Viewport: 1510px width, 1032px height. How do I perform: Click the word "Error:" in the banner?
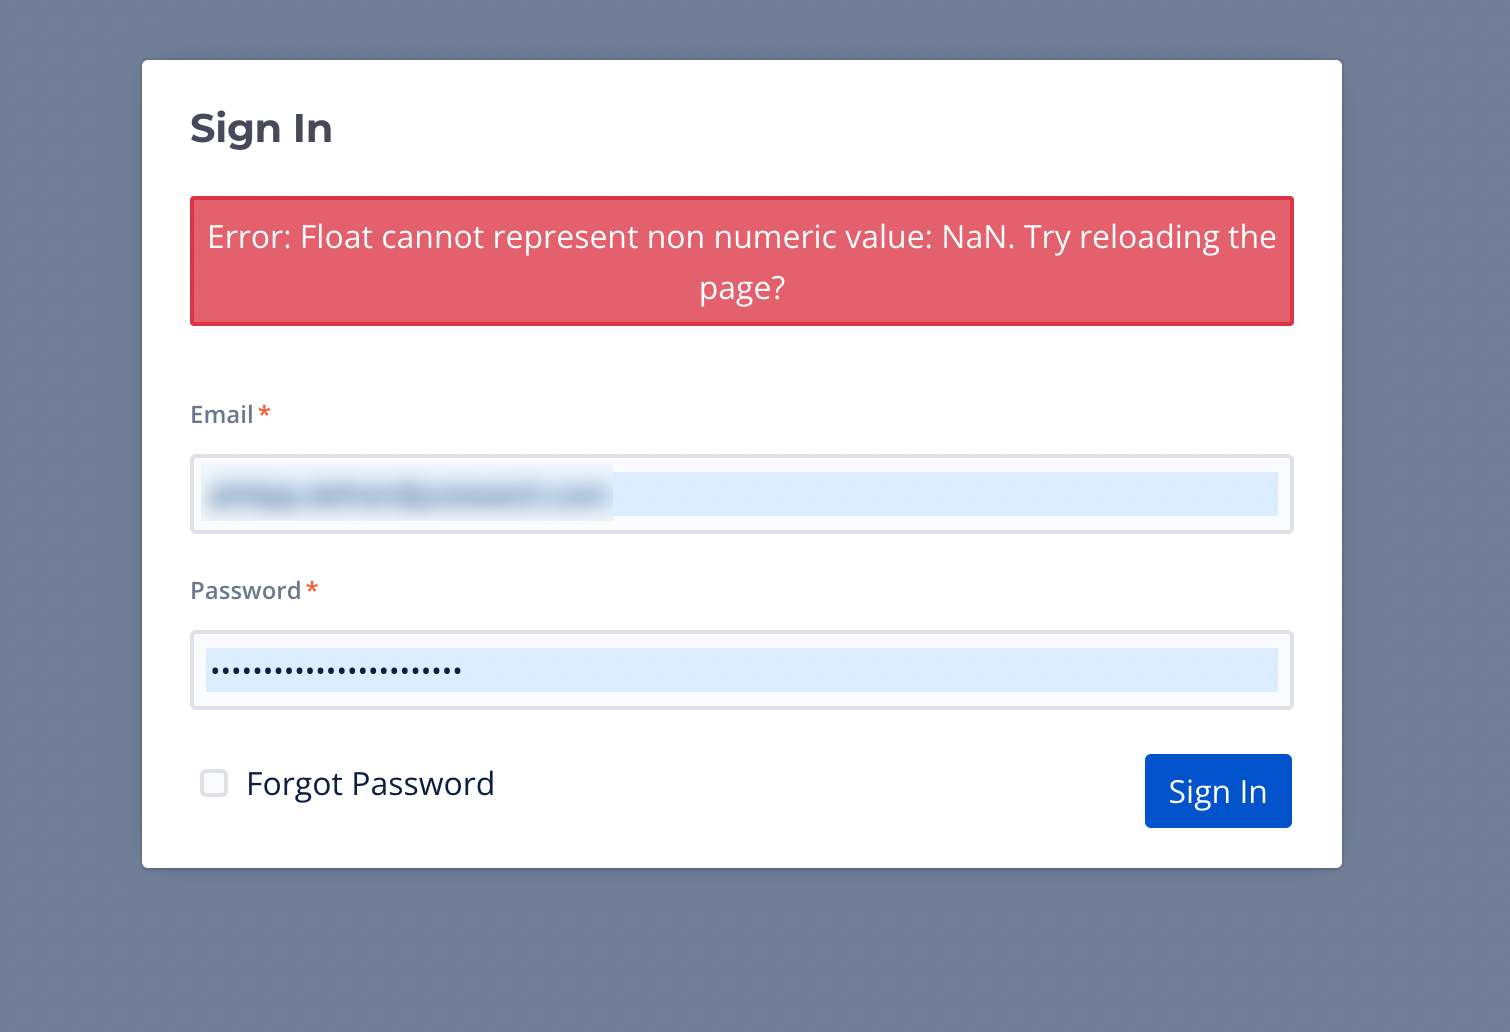[250, 237]
